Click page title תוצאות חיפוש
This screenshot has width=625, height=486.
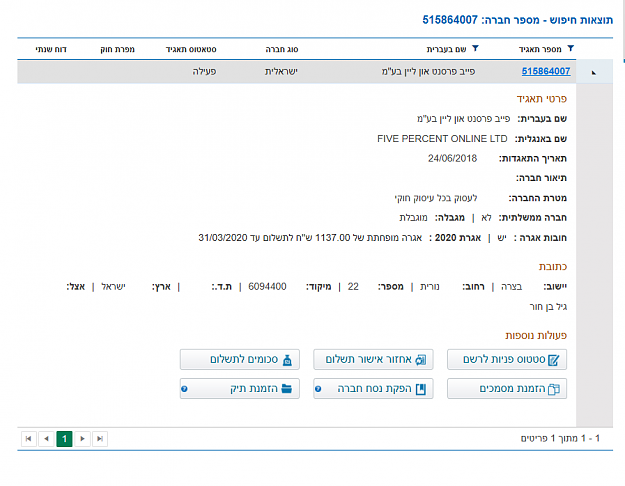pyautogui.click(x=581, y=20)
